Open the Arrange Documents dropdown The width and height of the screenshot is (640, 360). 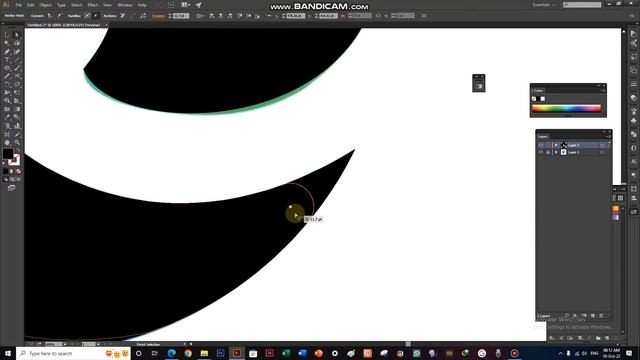point(186,5)
